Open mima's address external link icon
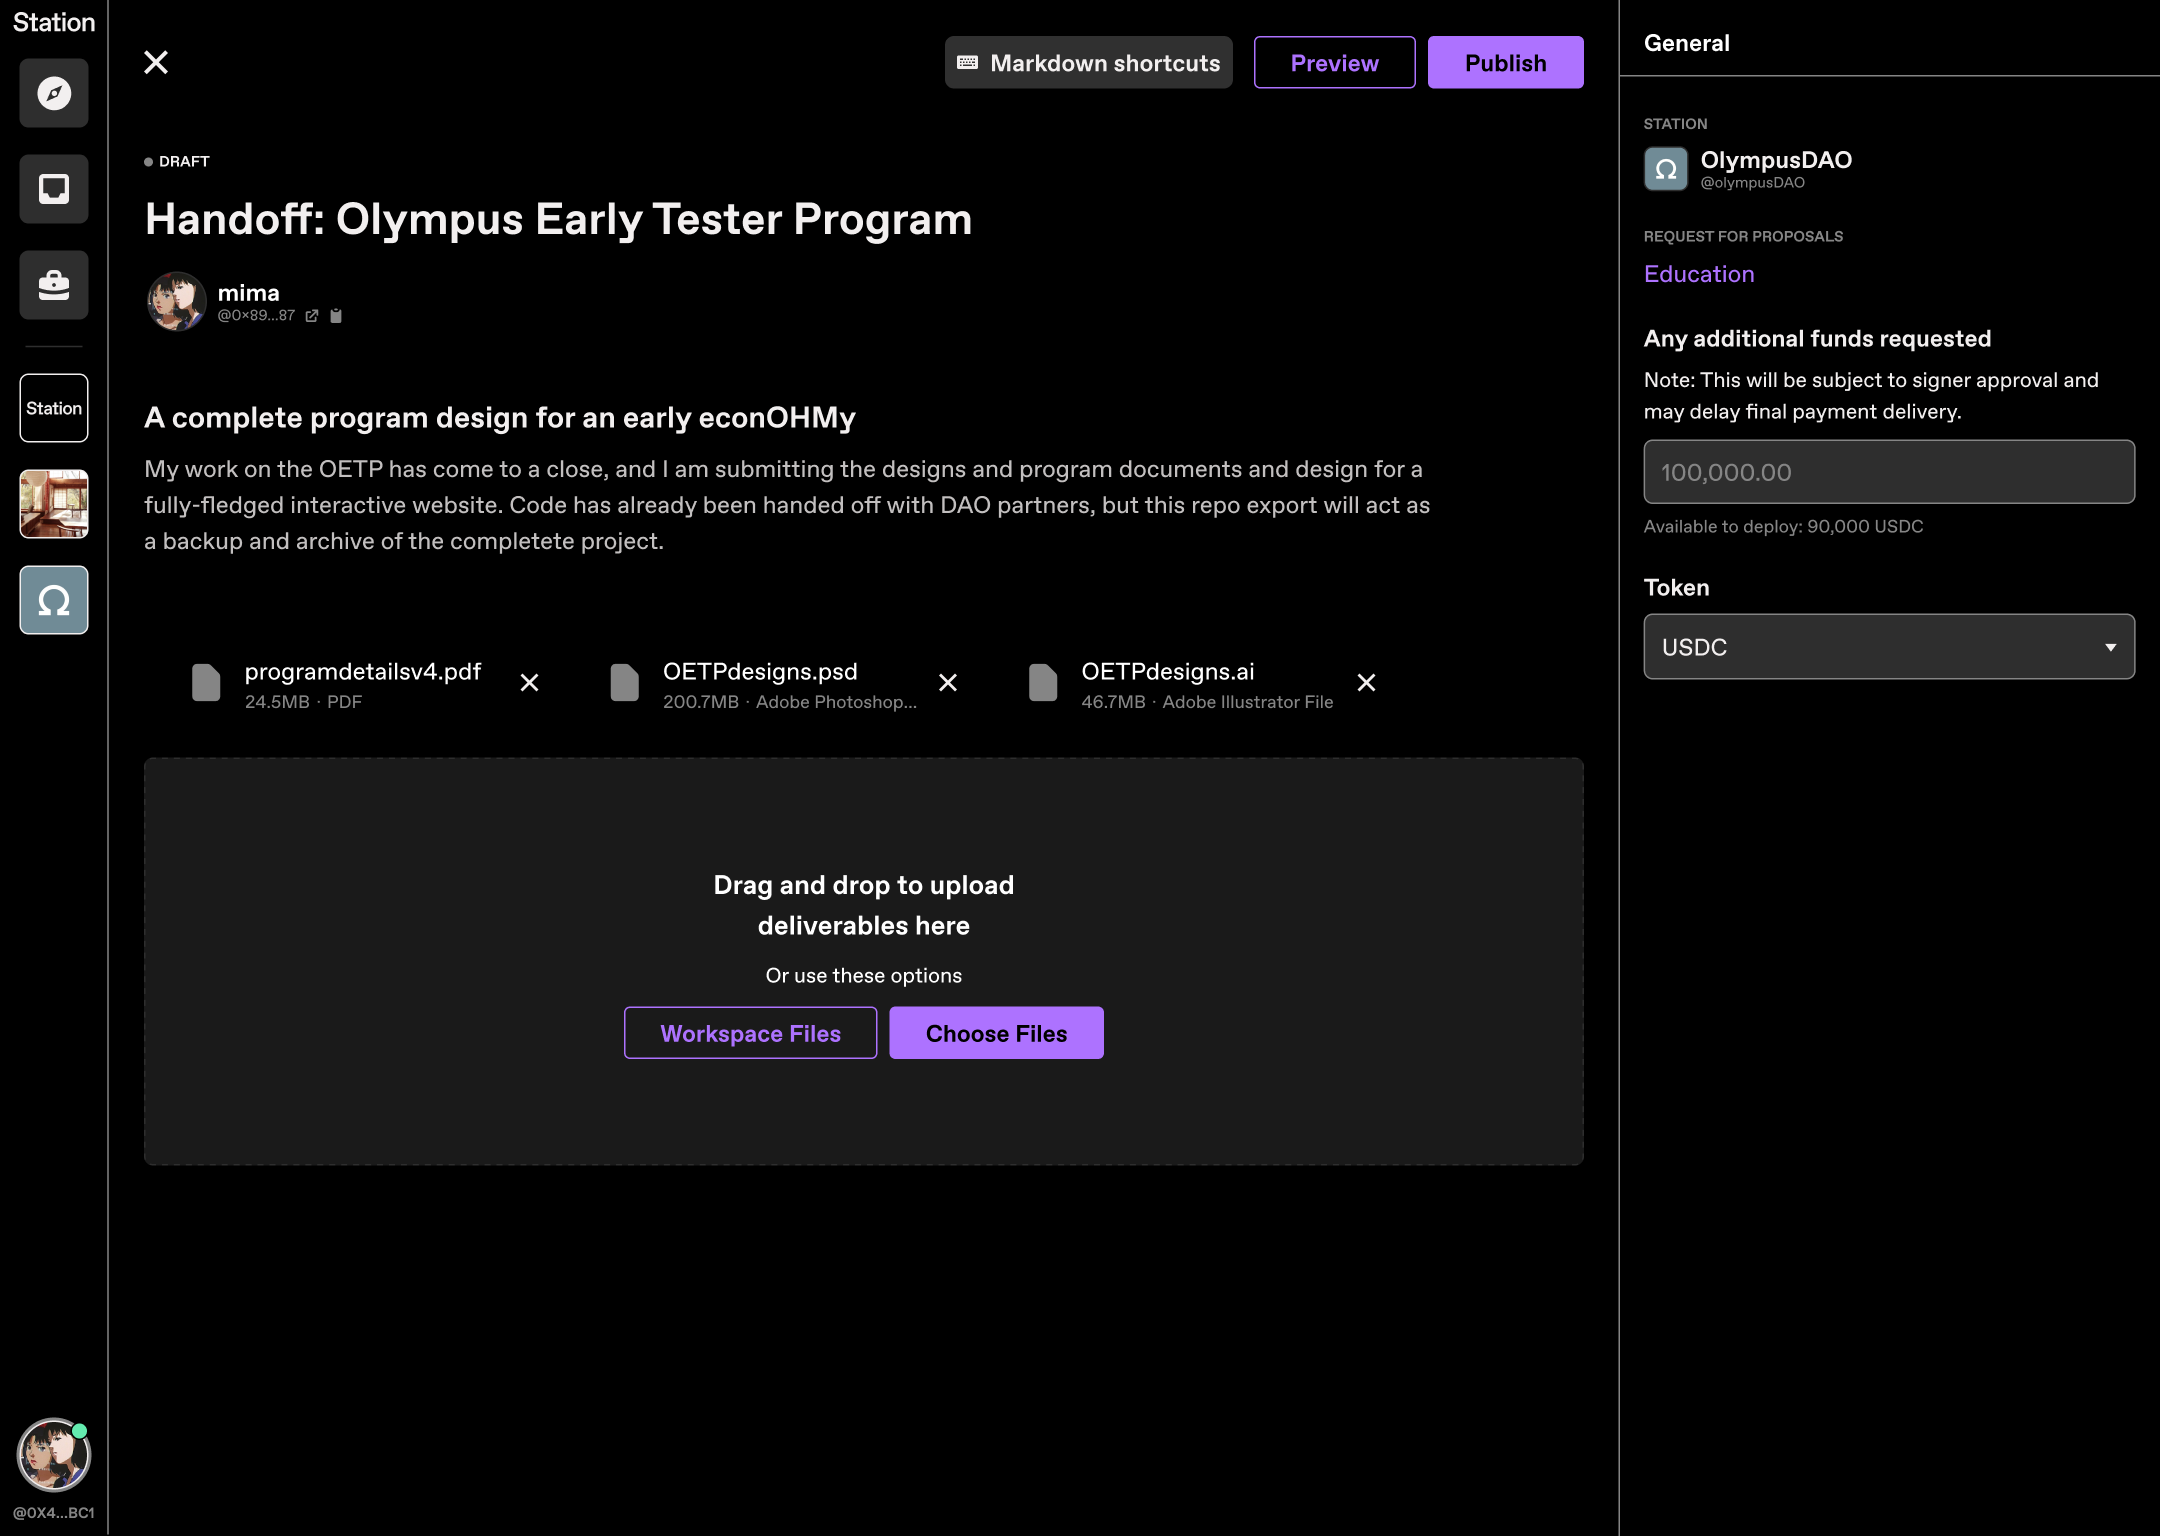This screenshot has height=1536, width=2160. (312, 316)
